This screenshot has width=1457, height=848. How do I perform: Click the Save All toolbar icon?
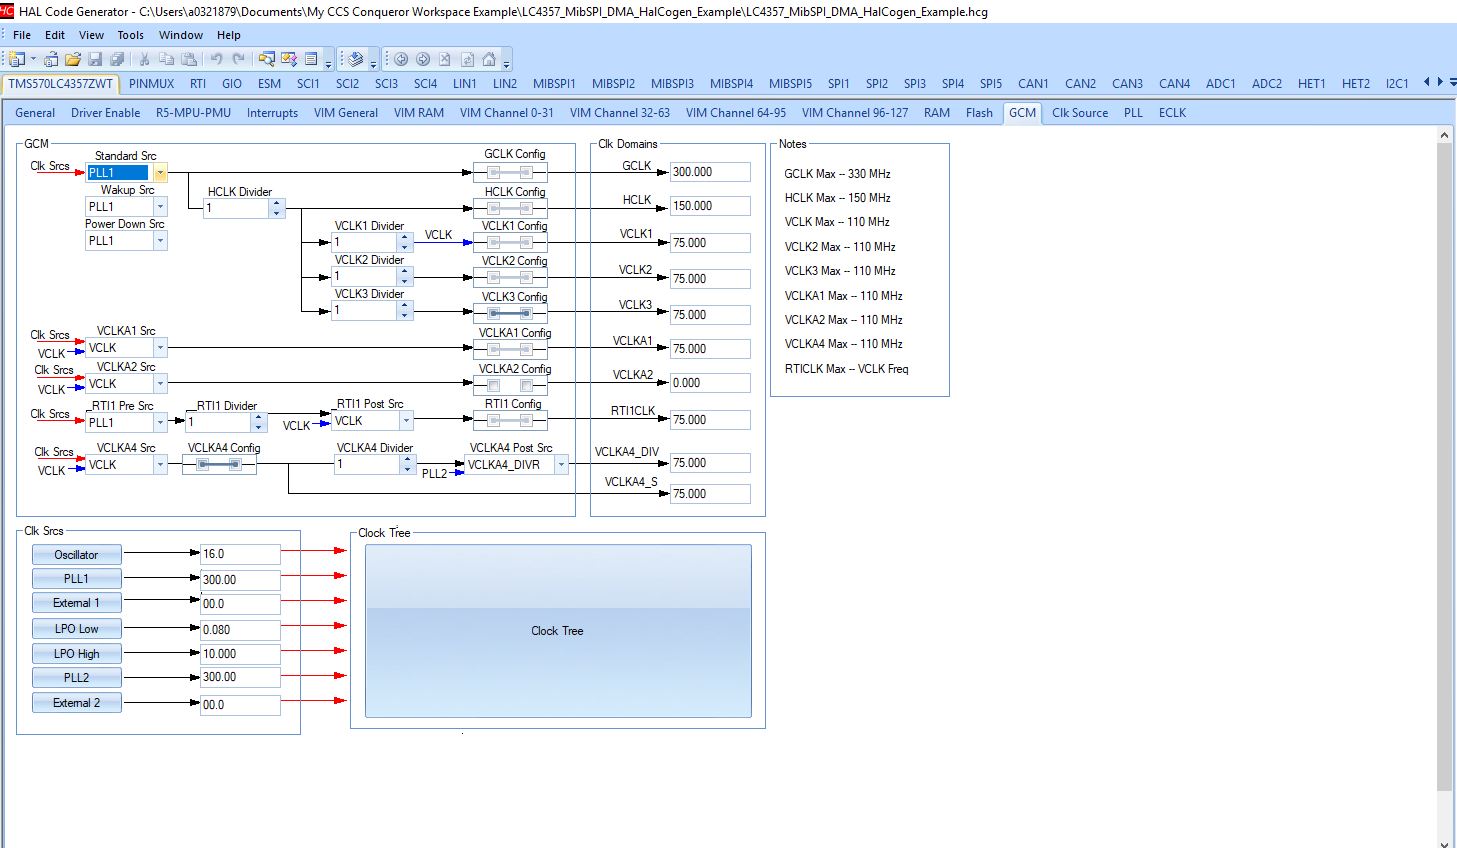click(117, 59)
